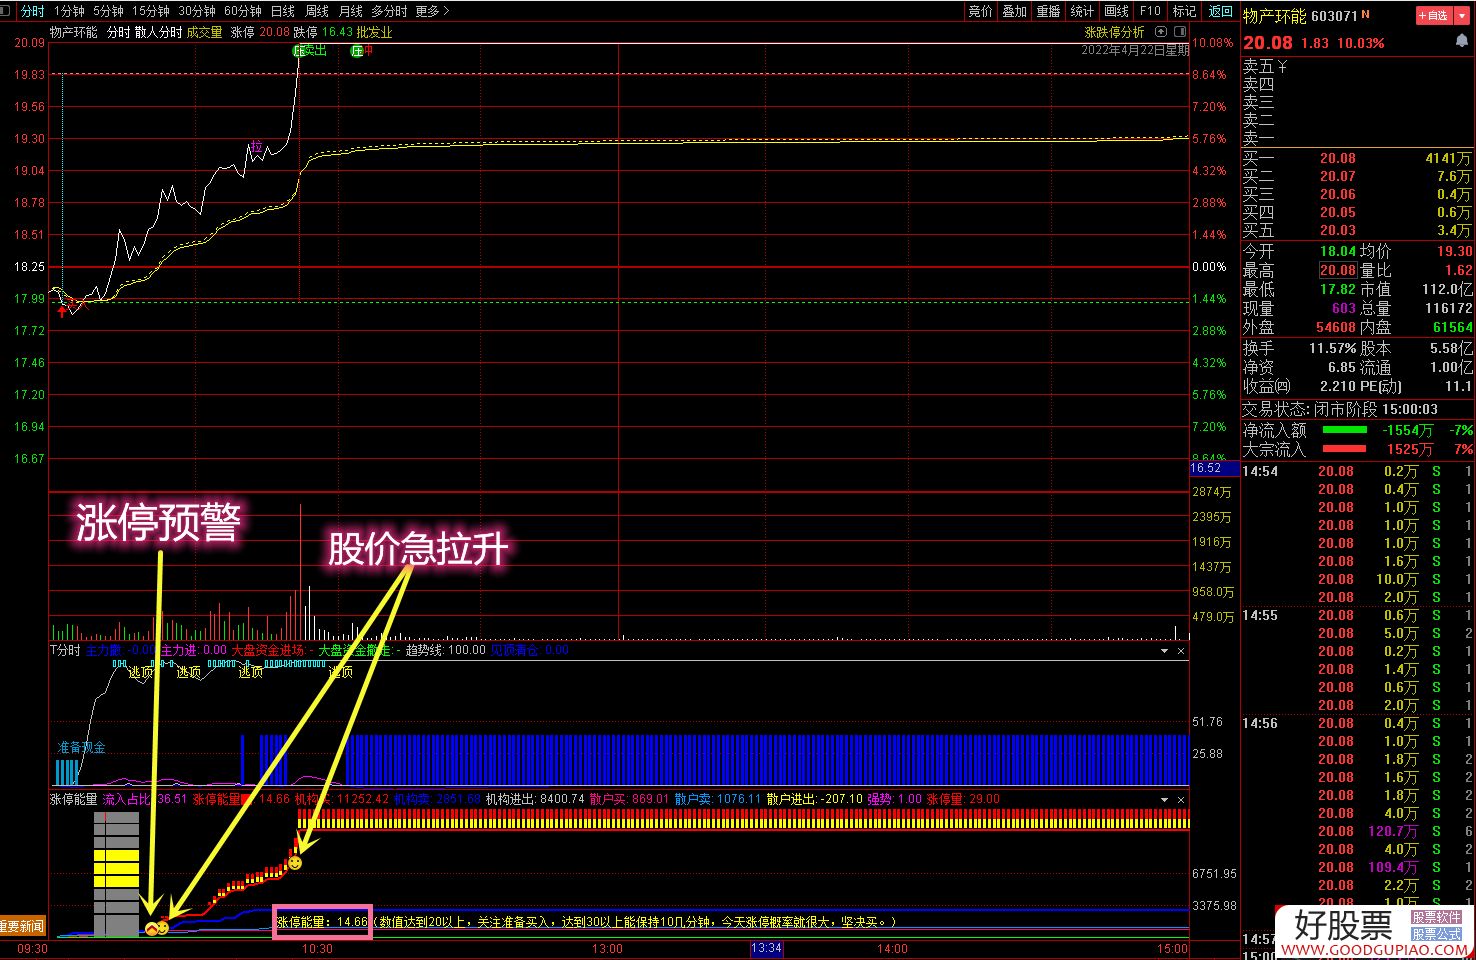Close the 涨停能量 indicator panel
Viewport: 1476px width, 960px height.
click(x=1181, y=800)
